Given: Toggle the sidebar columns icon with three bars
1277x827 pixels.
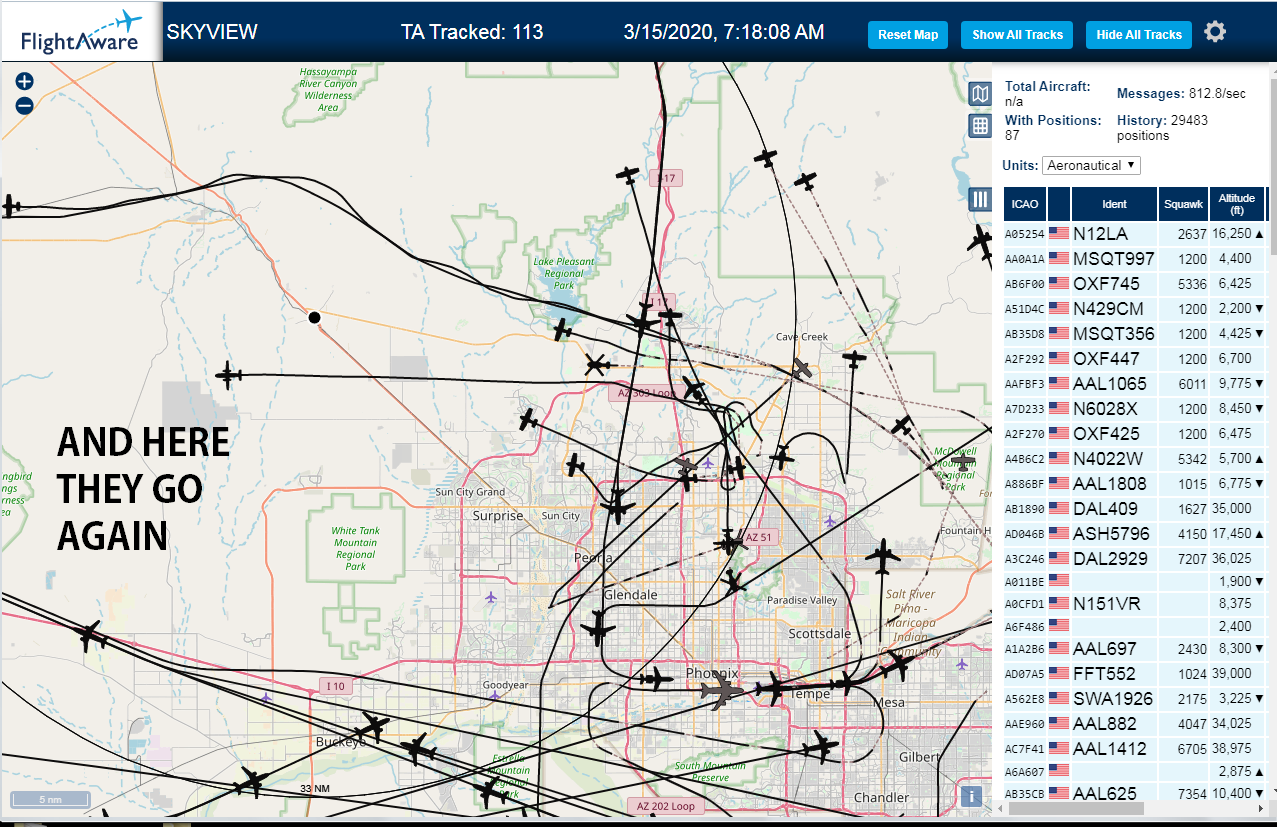Looking at the screenshot, I should 980,199.
